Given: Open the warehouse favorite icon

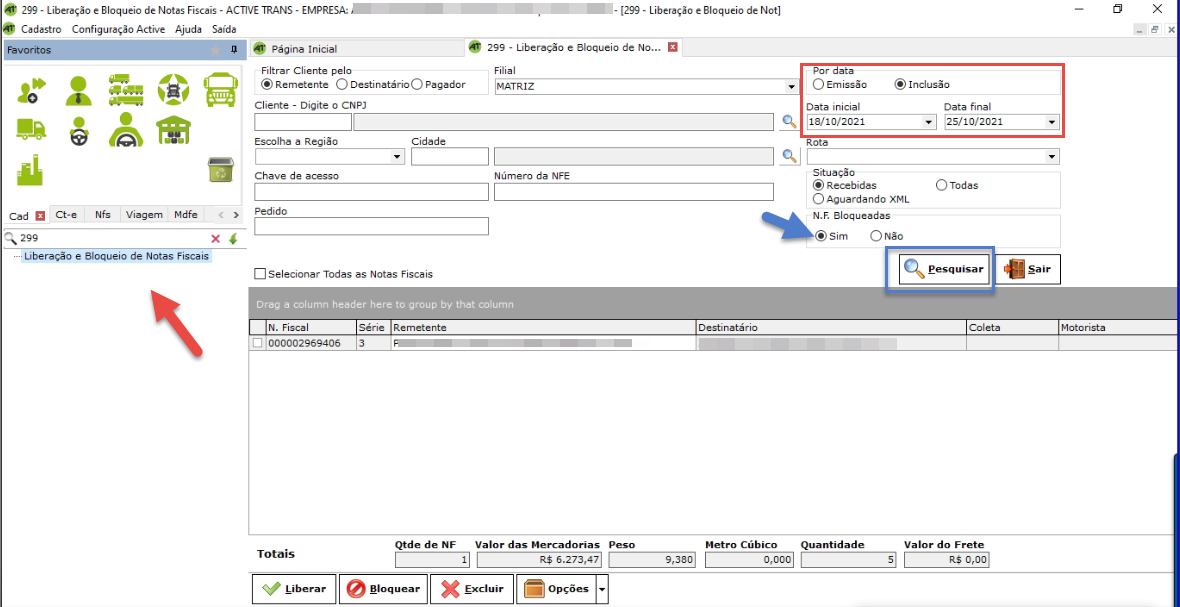Looking at the screenshot, I should [173, 129].
